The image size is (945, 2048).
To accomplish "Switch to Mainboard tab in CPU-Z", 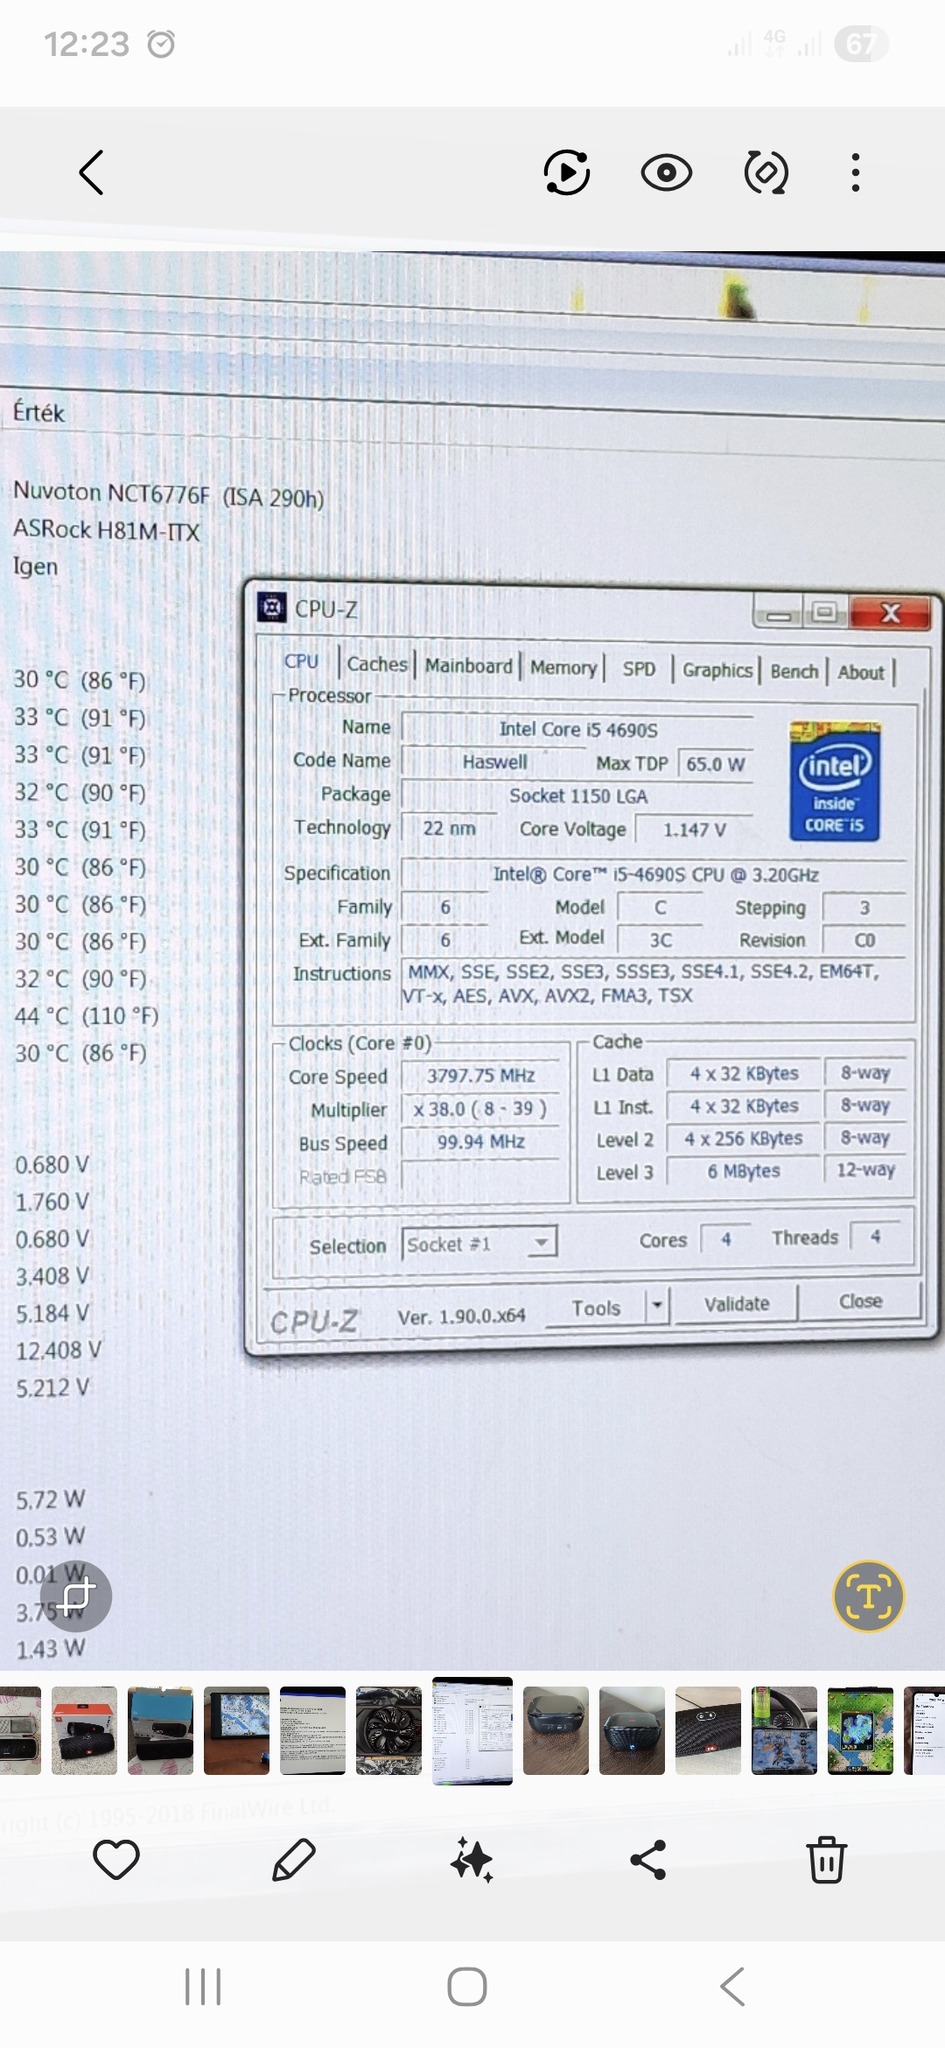I will 468,666.
